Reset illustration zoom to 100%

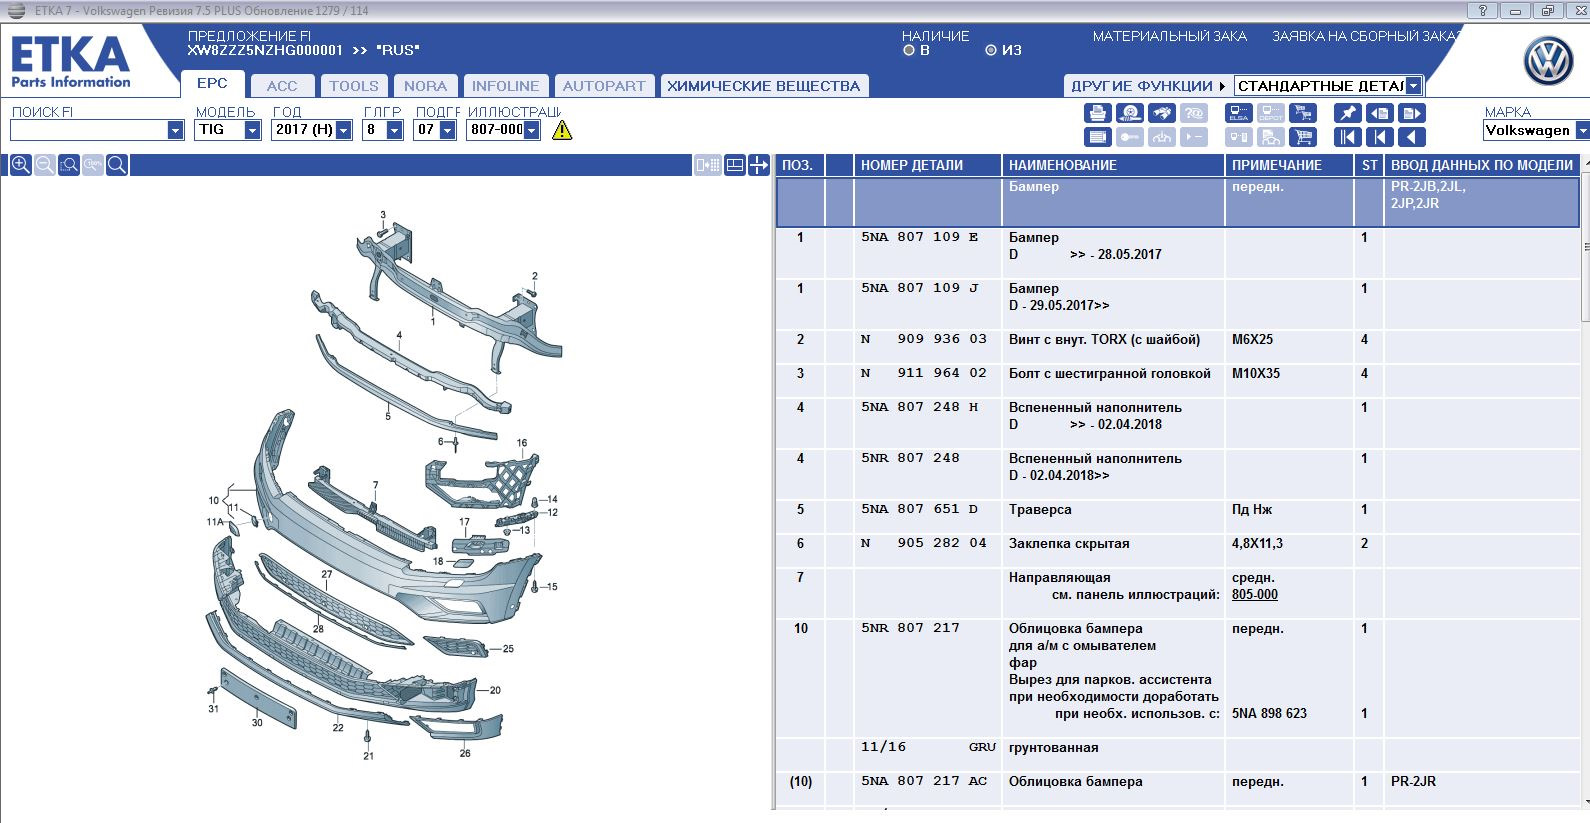click(92, 165)
